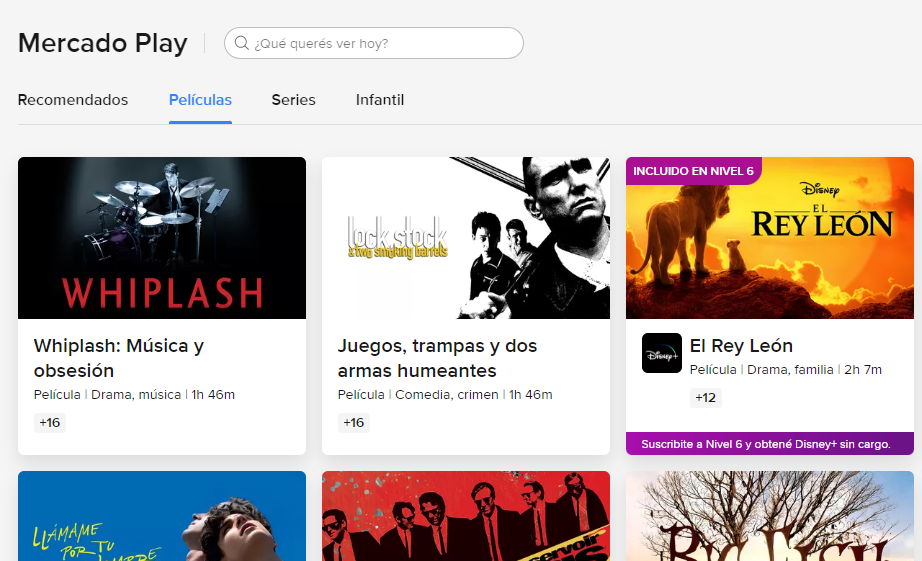This screenshot has height=561, width=922.
Task: Click 'Suscribite a Nivel 6' Disney+ banner
Action: point(770,443)
